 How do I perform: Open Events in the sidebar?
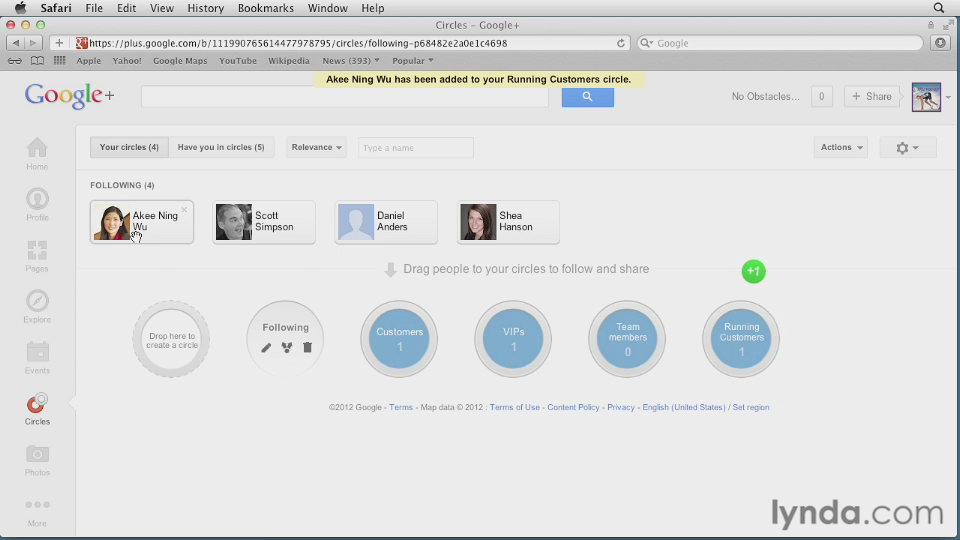(37, 354)
